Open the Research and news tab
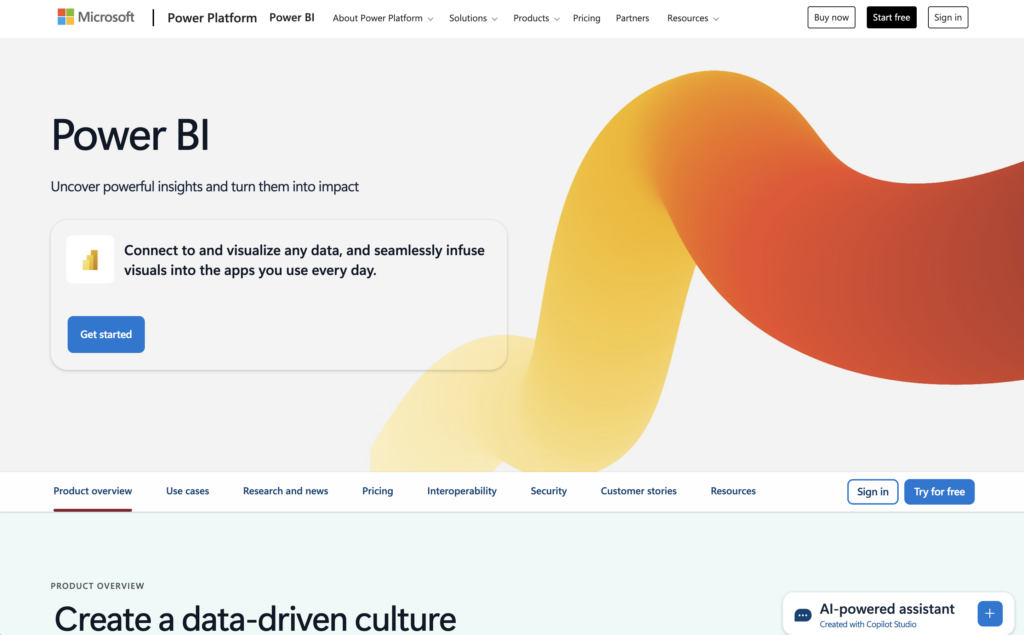Viewport: 1024px width, 635px height. coord(285,491)
